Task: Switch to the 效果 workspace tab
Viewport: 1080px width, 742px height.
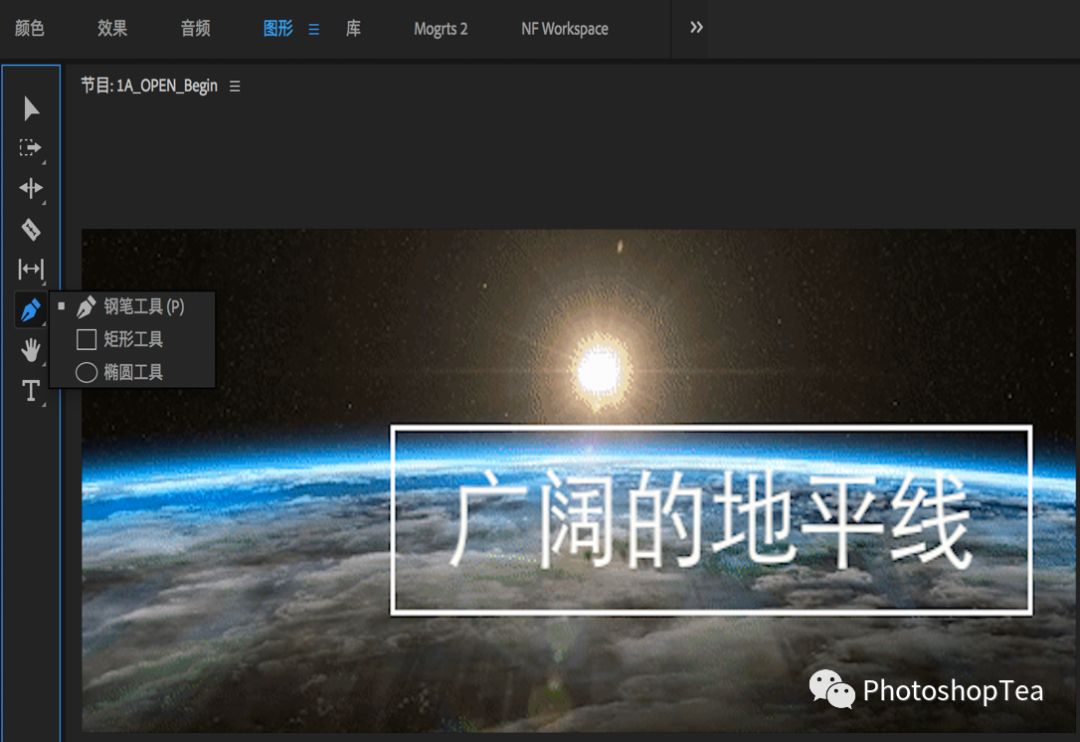Action: pos(112,28)
